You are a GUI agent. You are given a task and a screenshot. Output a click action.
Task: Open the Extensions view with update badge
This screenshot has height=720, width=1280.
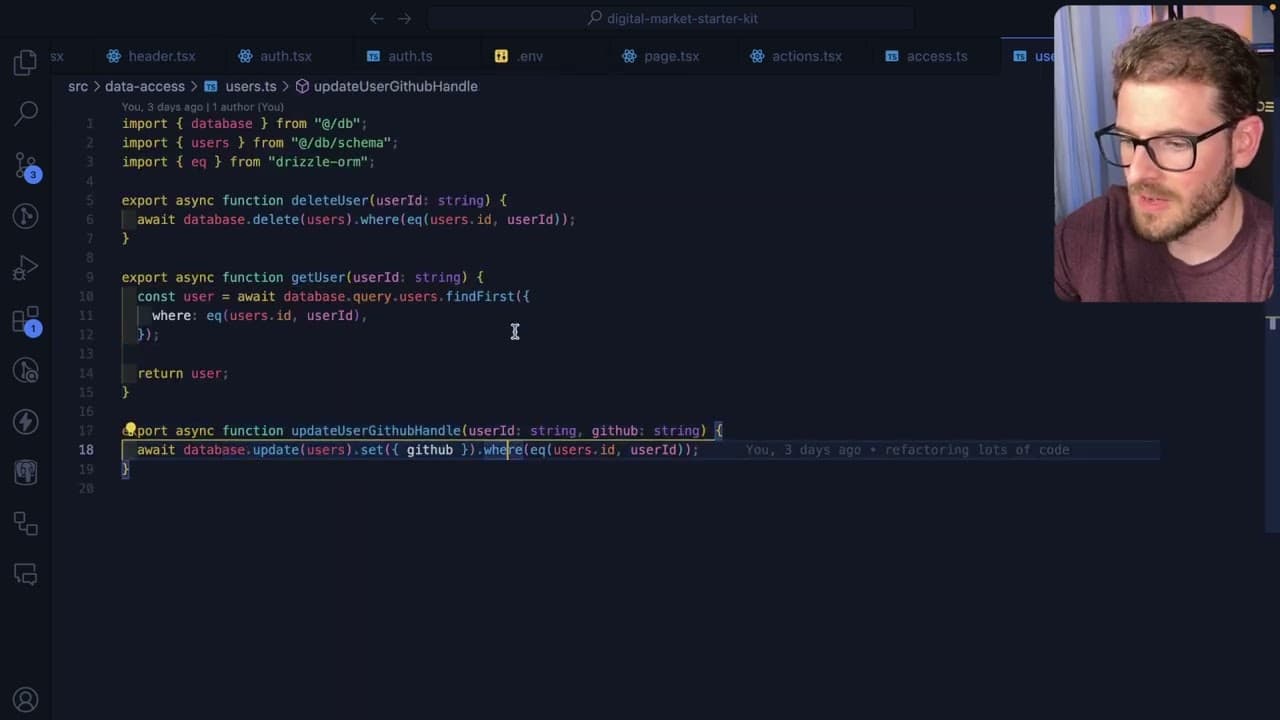tap(26, 320)
